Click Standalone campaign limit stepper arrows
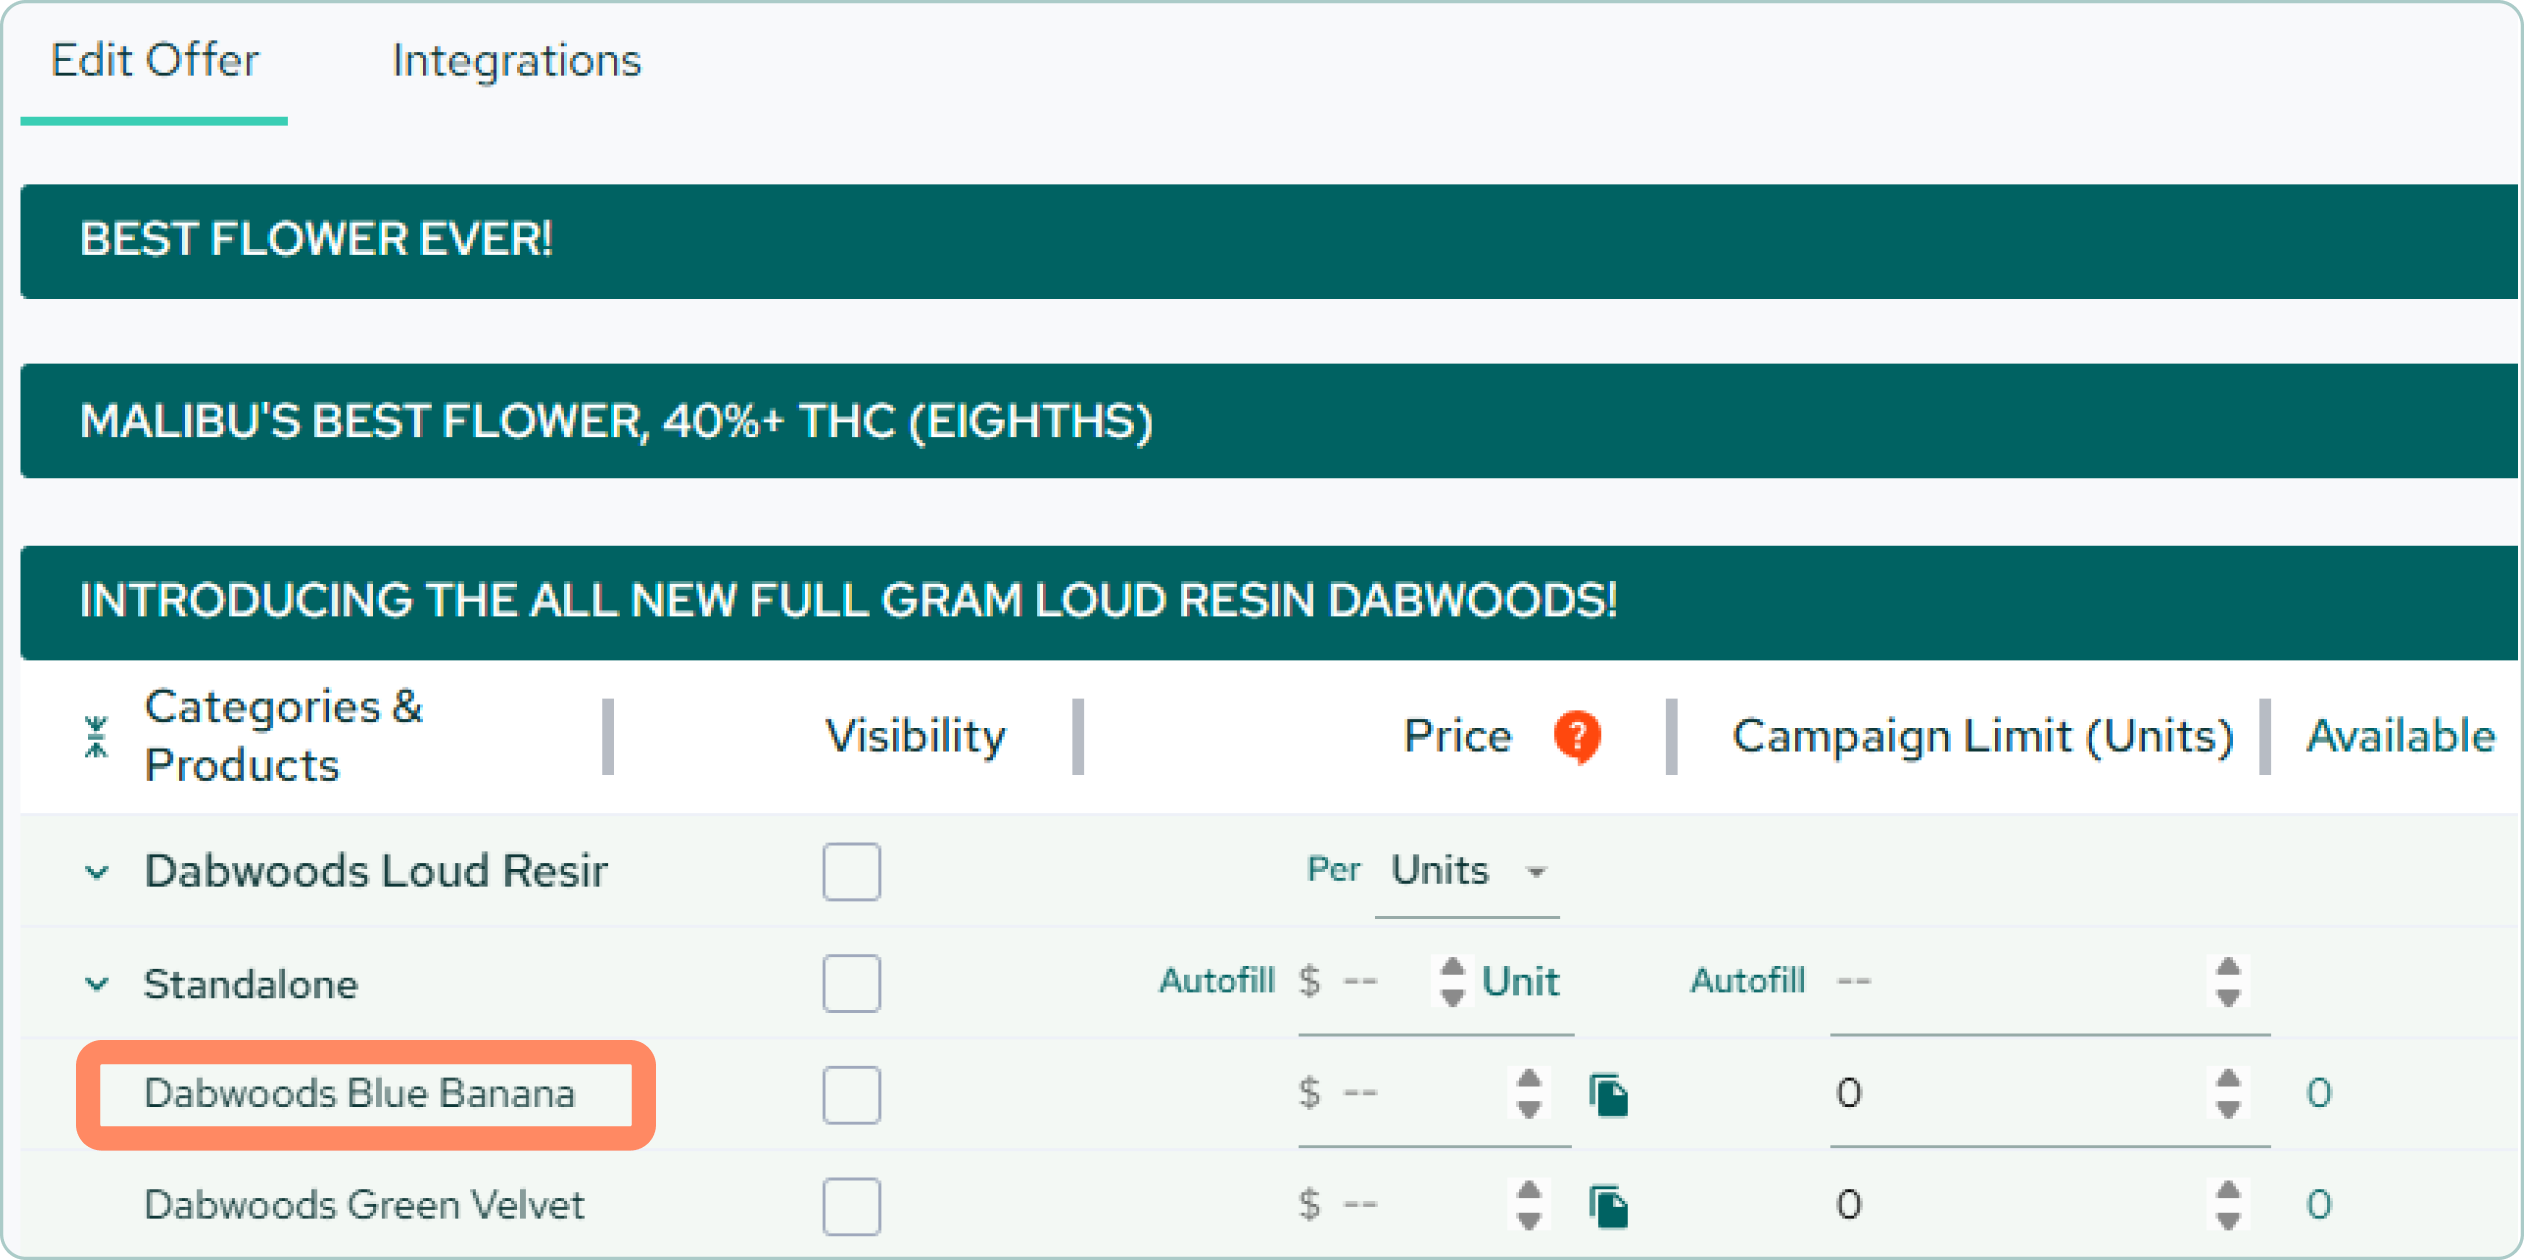This screenshot has height=1260, width=2524. click(x=2228, y=982)
